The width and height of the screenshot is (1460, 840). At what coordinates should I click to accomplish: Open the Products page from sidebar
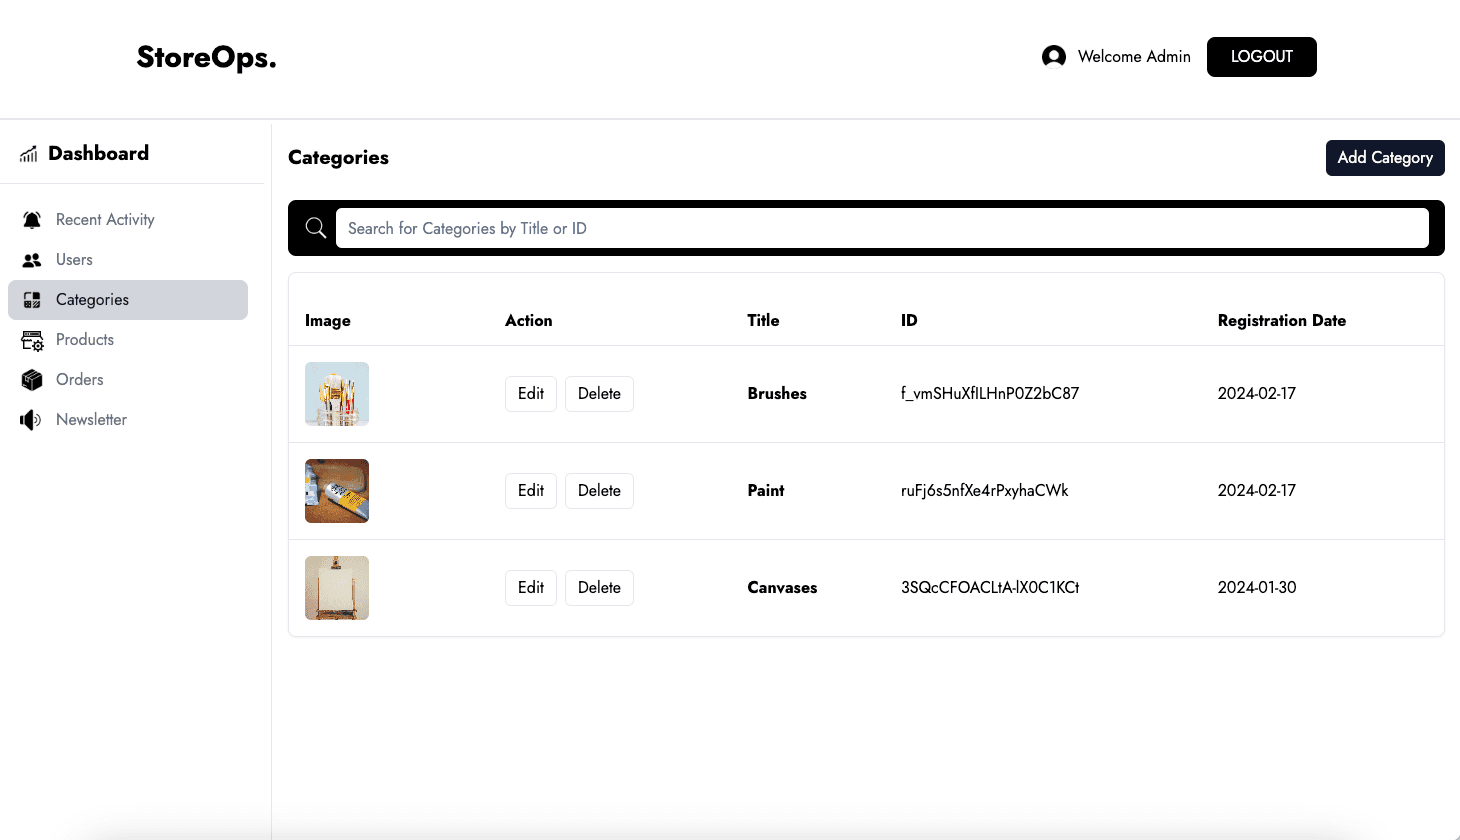point(85,340)
